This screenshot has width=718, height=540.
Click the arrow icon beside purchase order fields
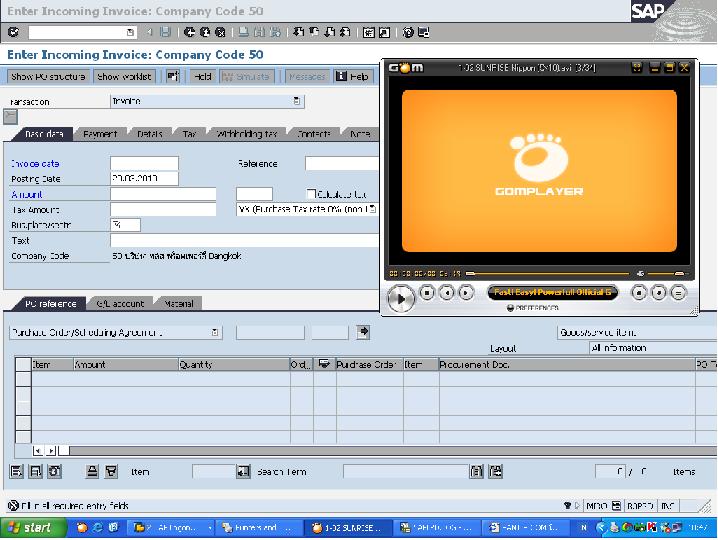click(363, 331)
